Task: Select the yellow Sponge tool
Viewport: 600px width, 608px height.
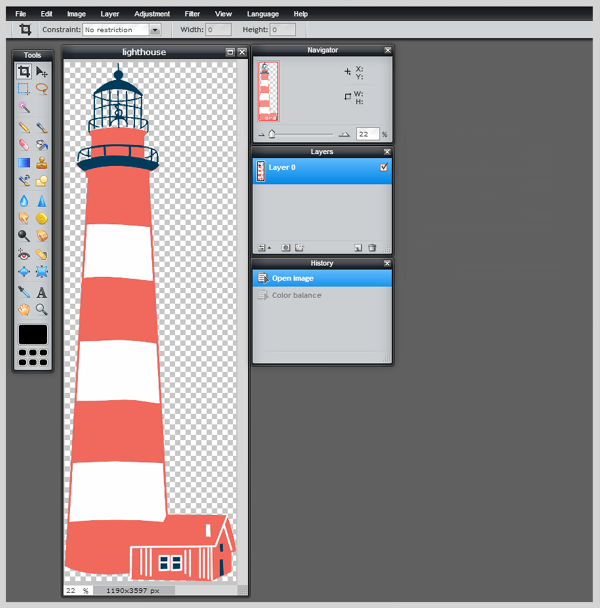Action: [x=41, y=218]
